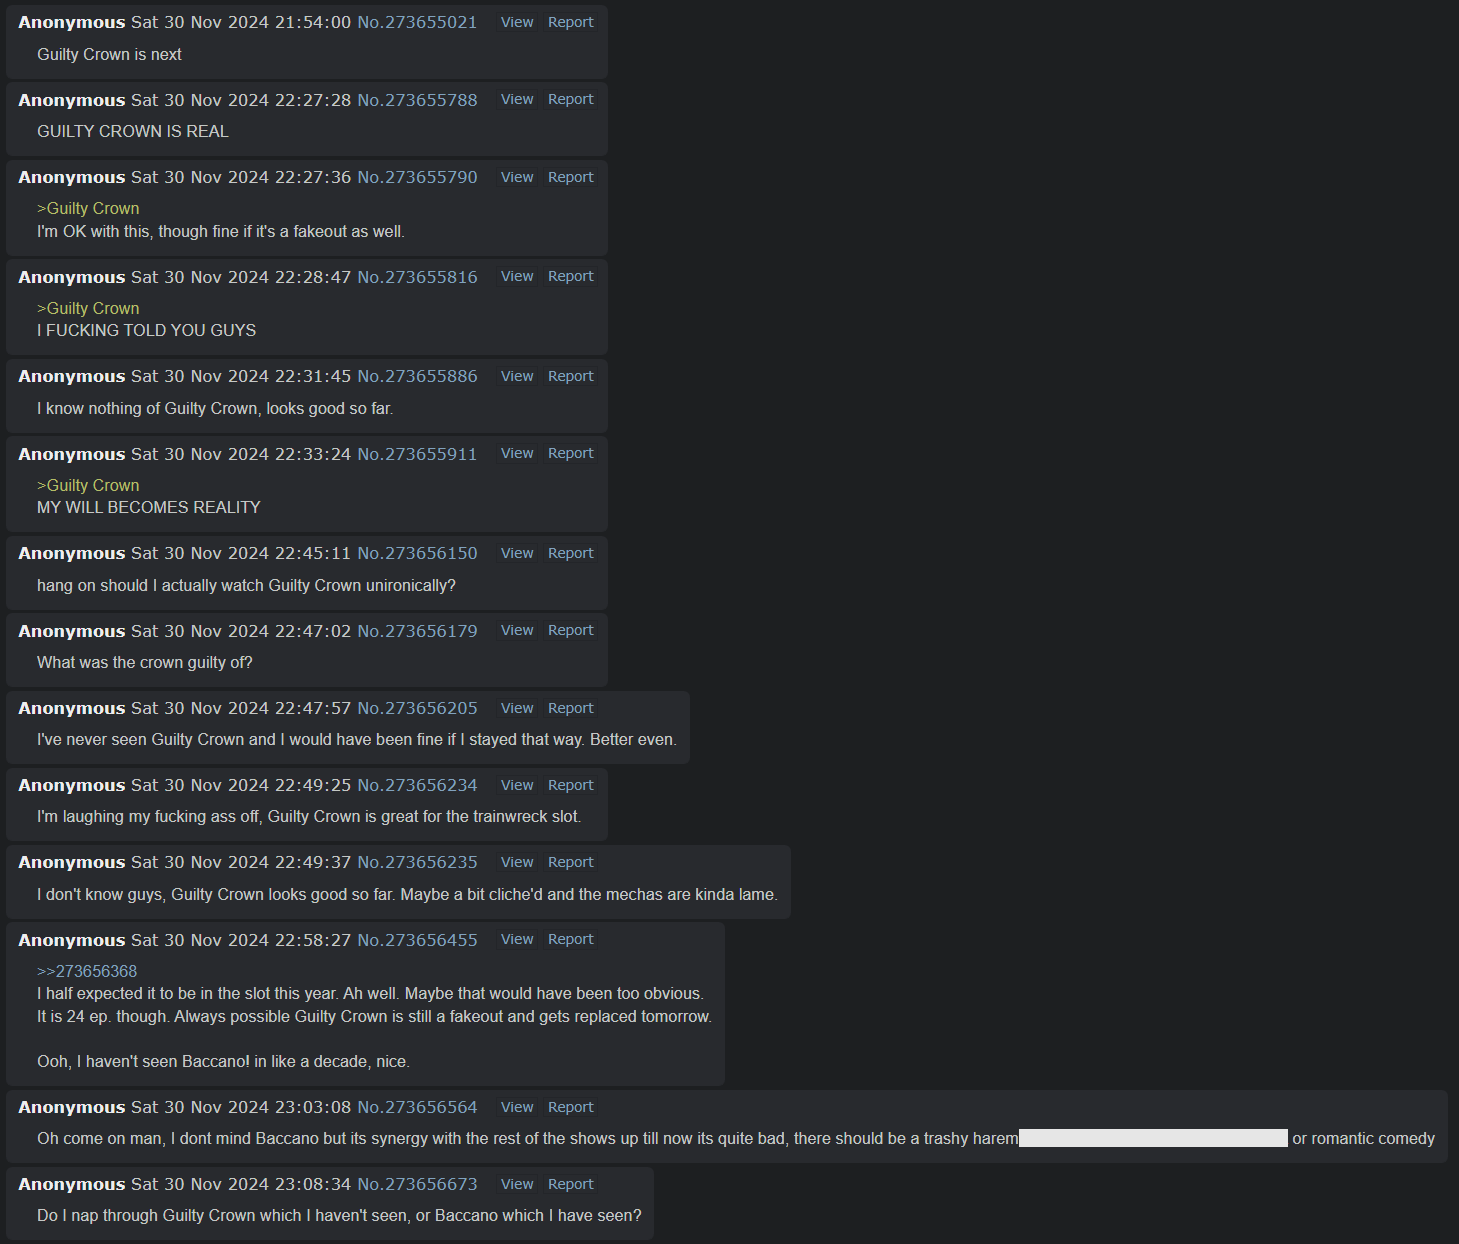The height and width of the screenshot is (1244, 1459).
Task: Click post number No.273656179
Action: [417, 631]
